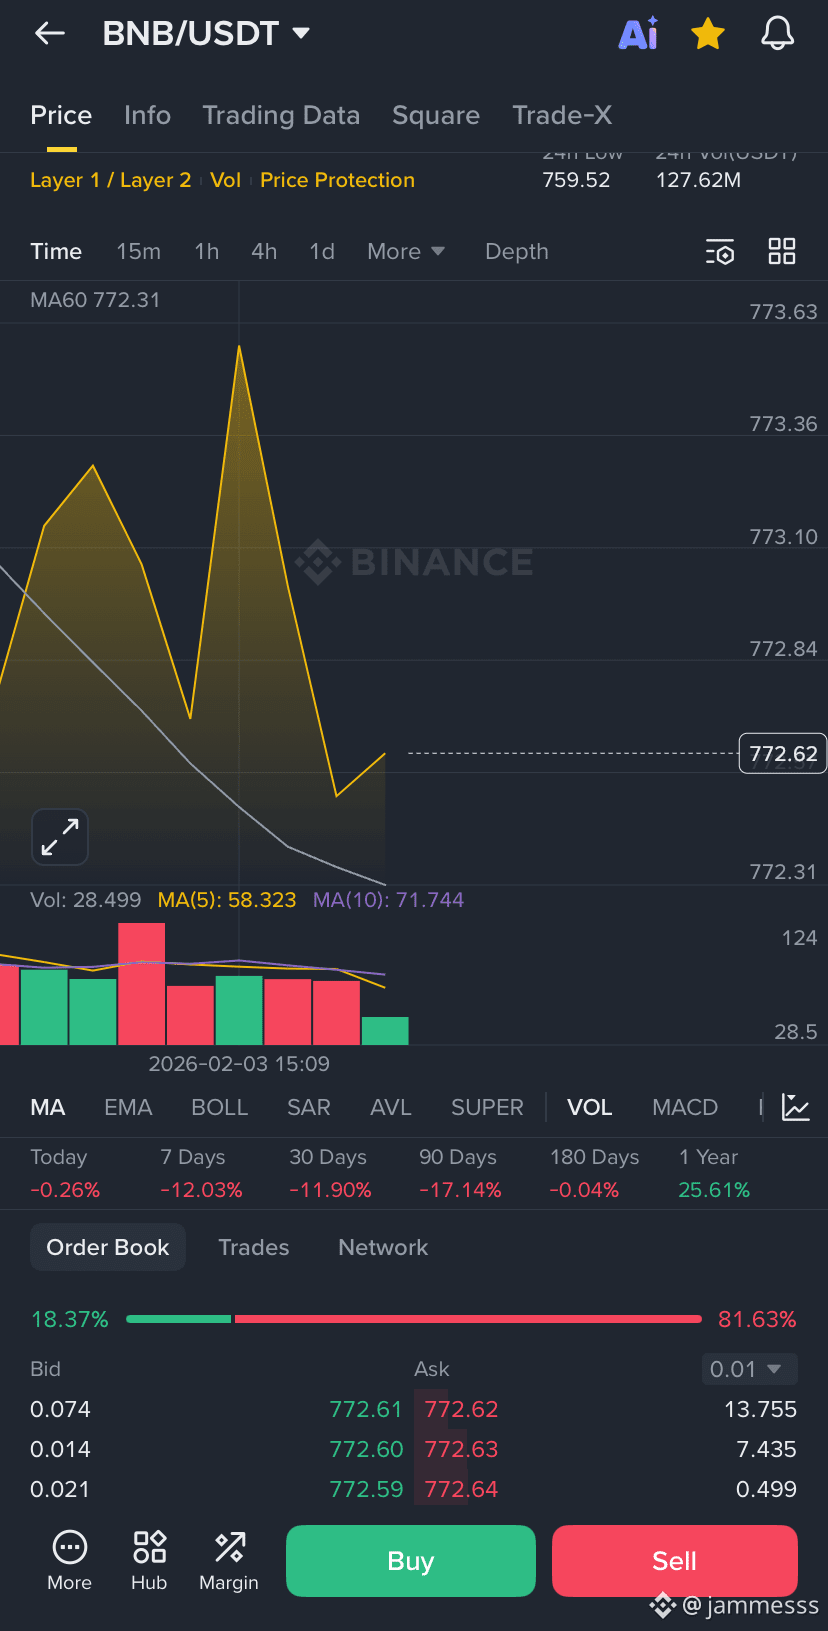Tap the green Buy button
This screenshot has height=1631, width=828.
click(411, 1561)
